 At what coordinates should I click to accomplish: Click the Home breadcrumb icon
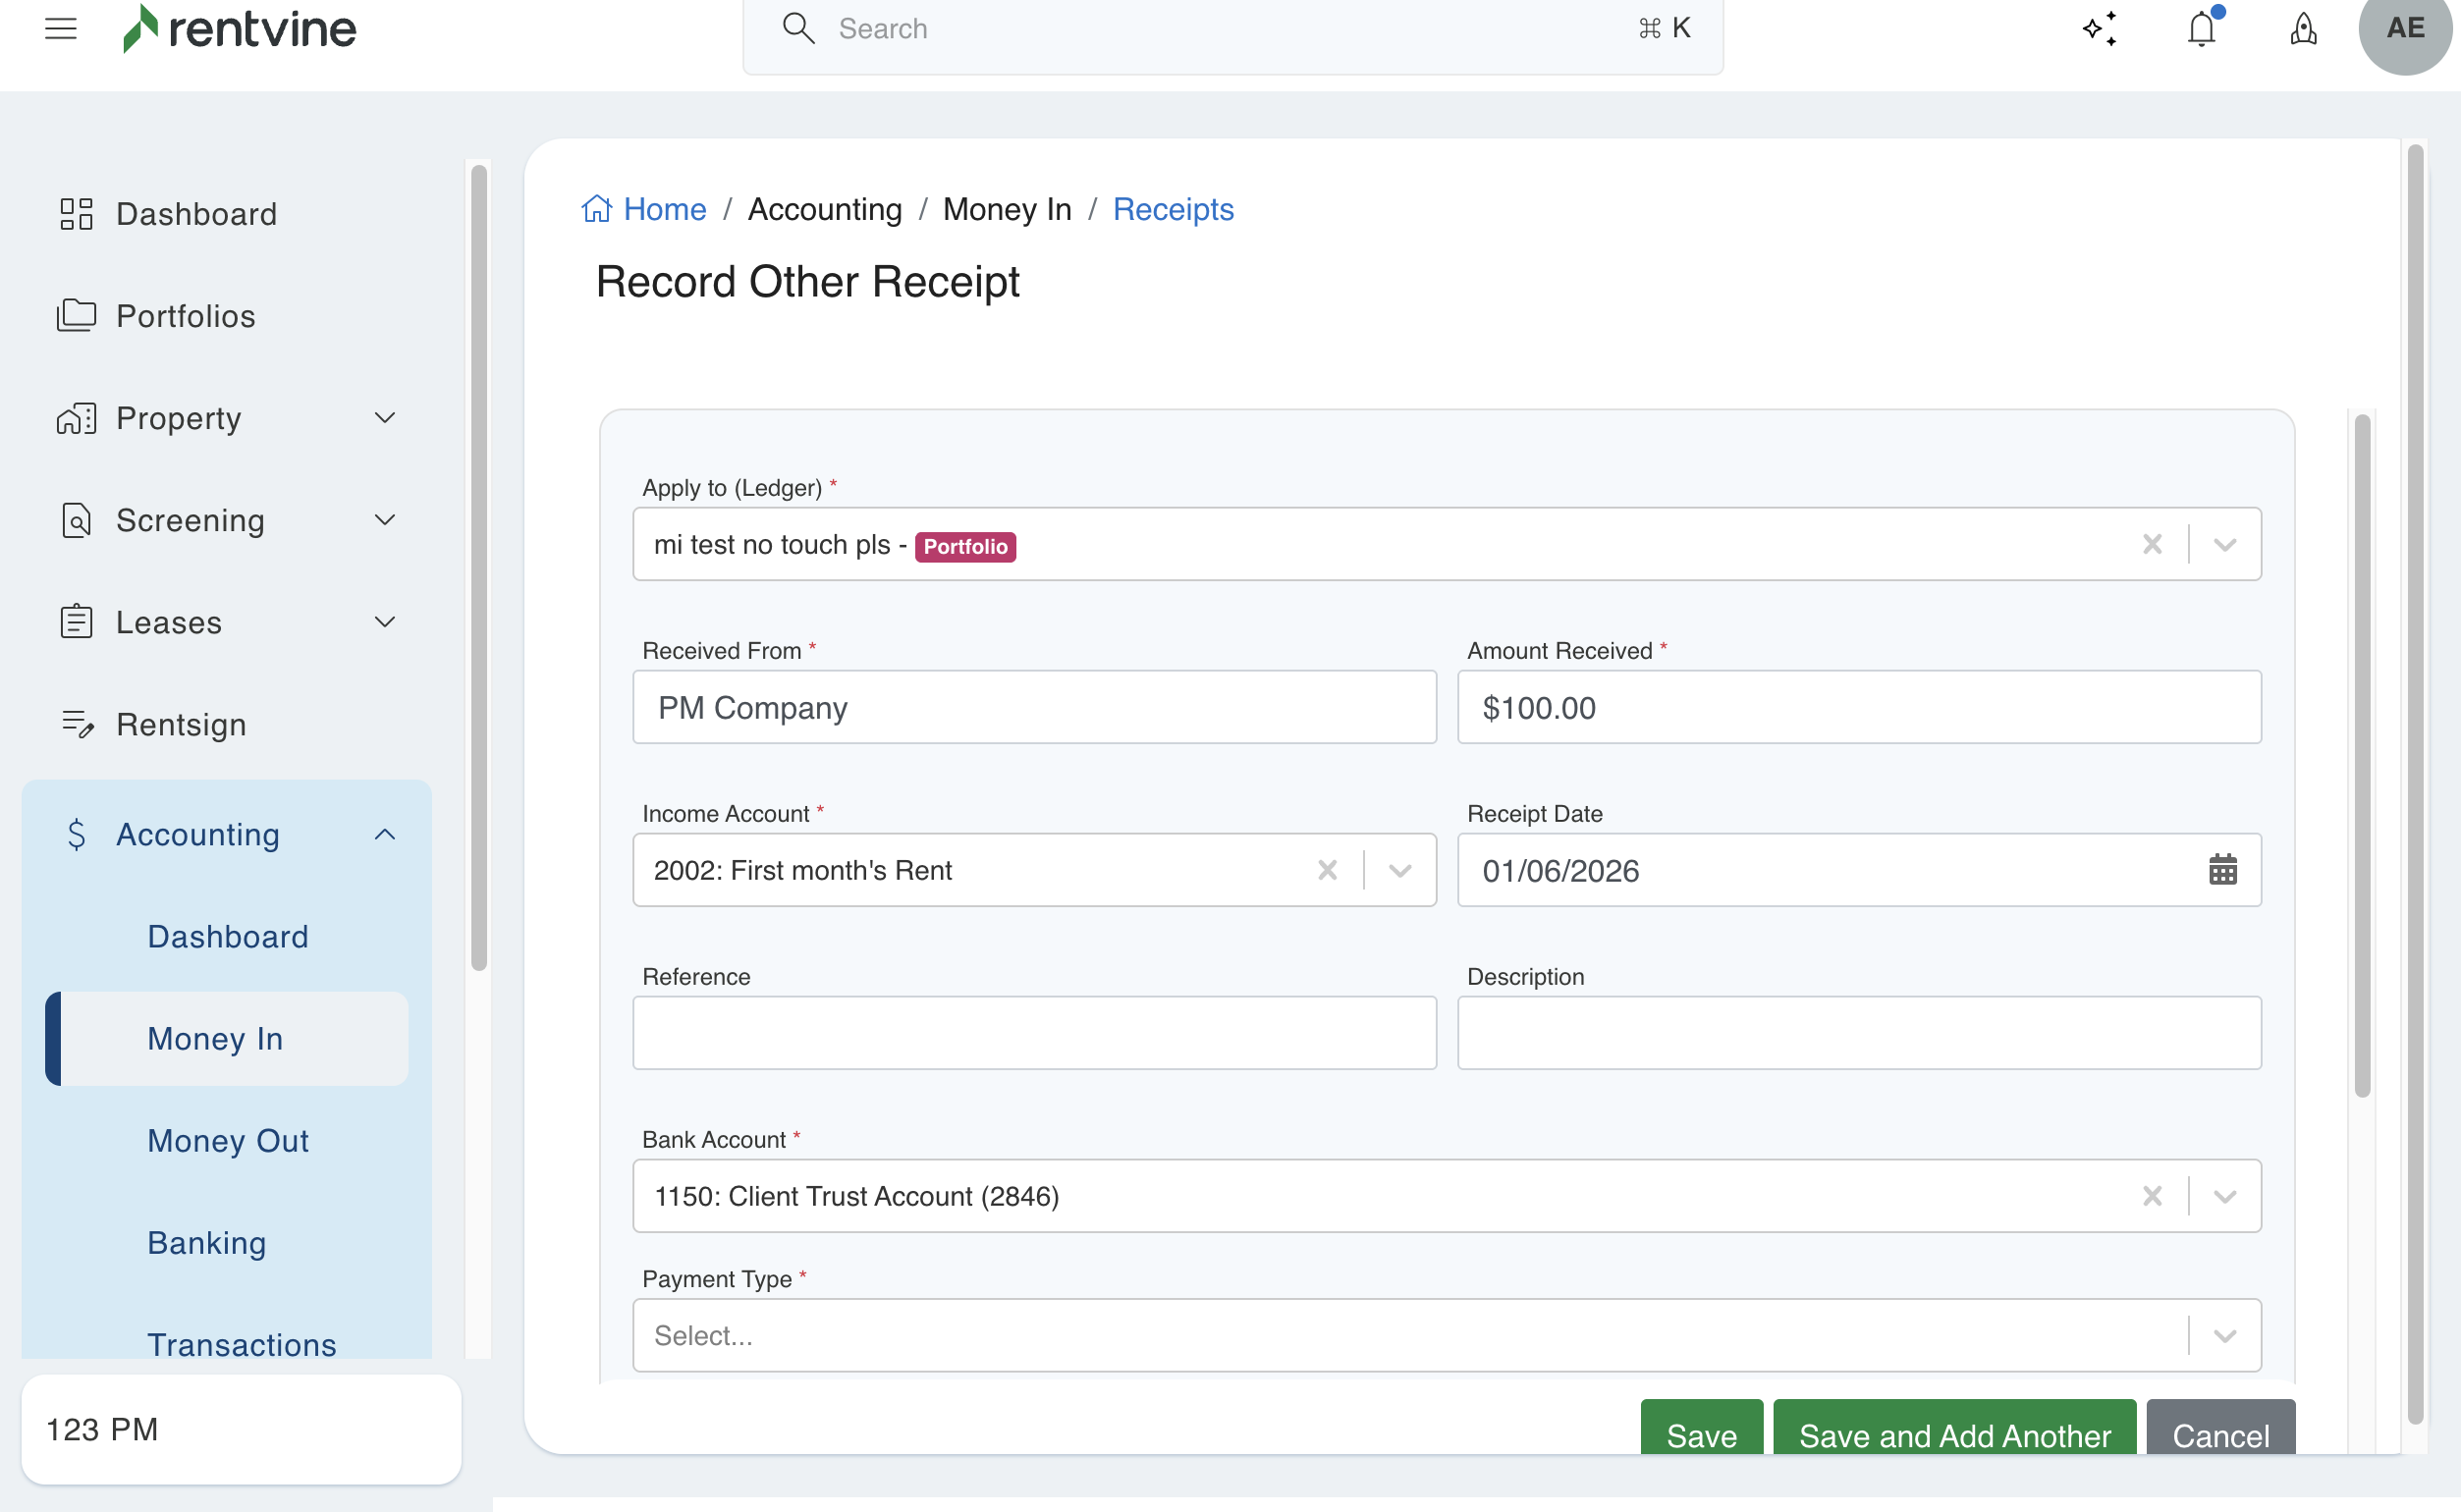coord(596,209)
